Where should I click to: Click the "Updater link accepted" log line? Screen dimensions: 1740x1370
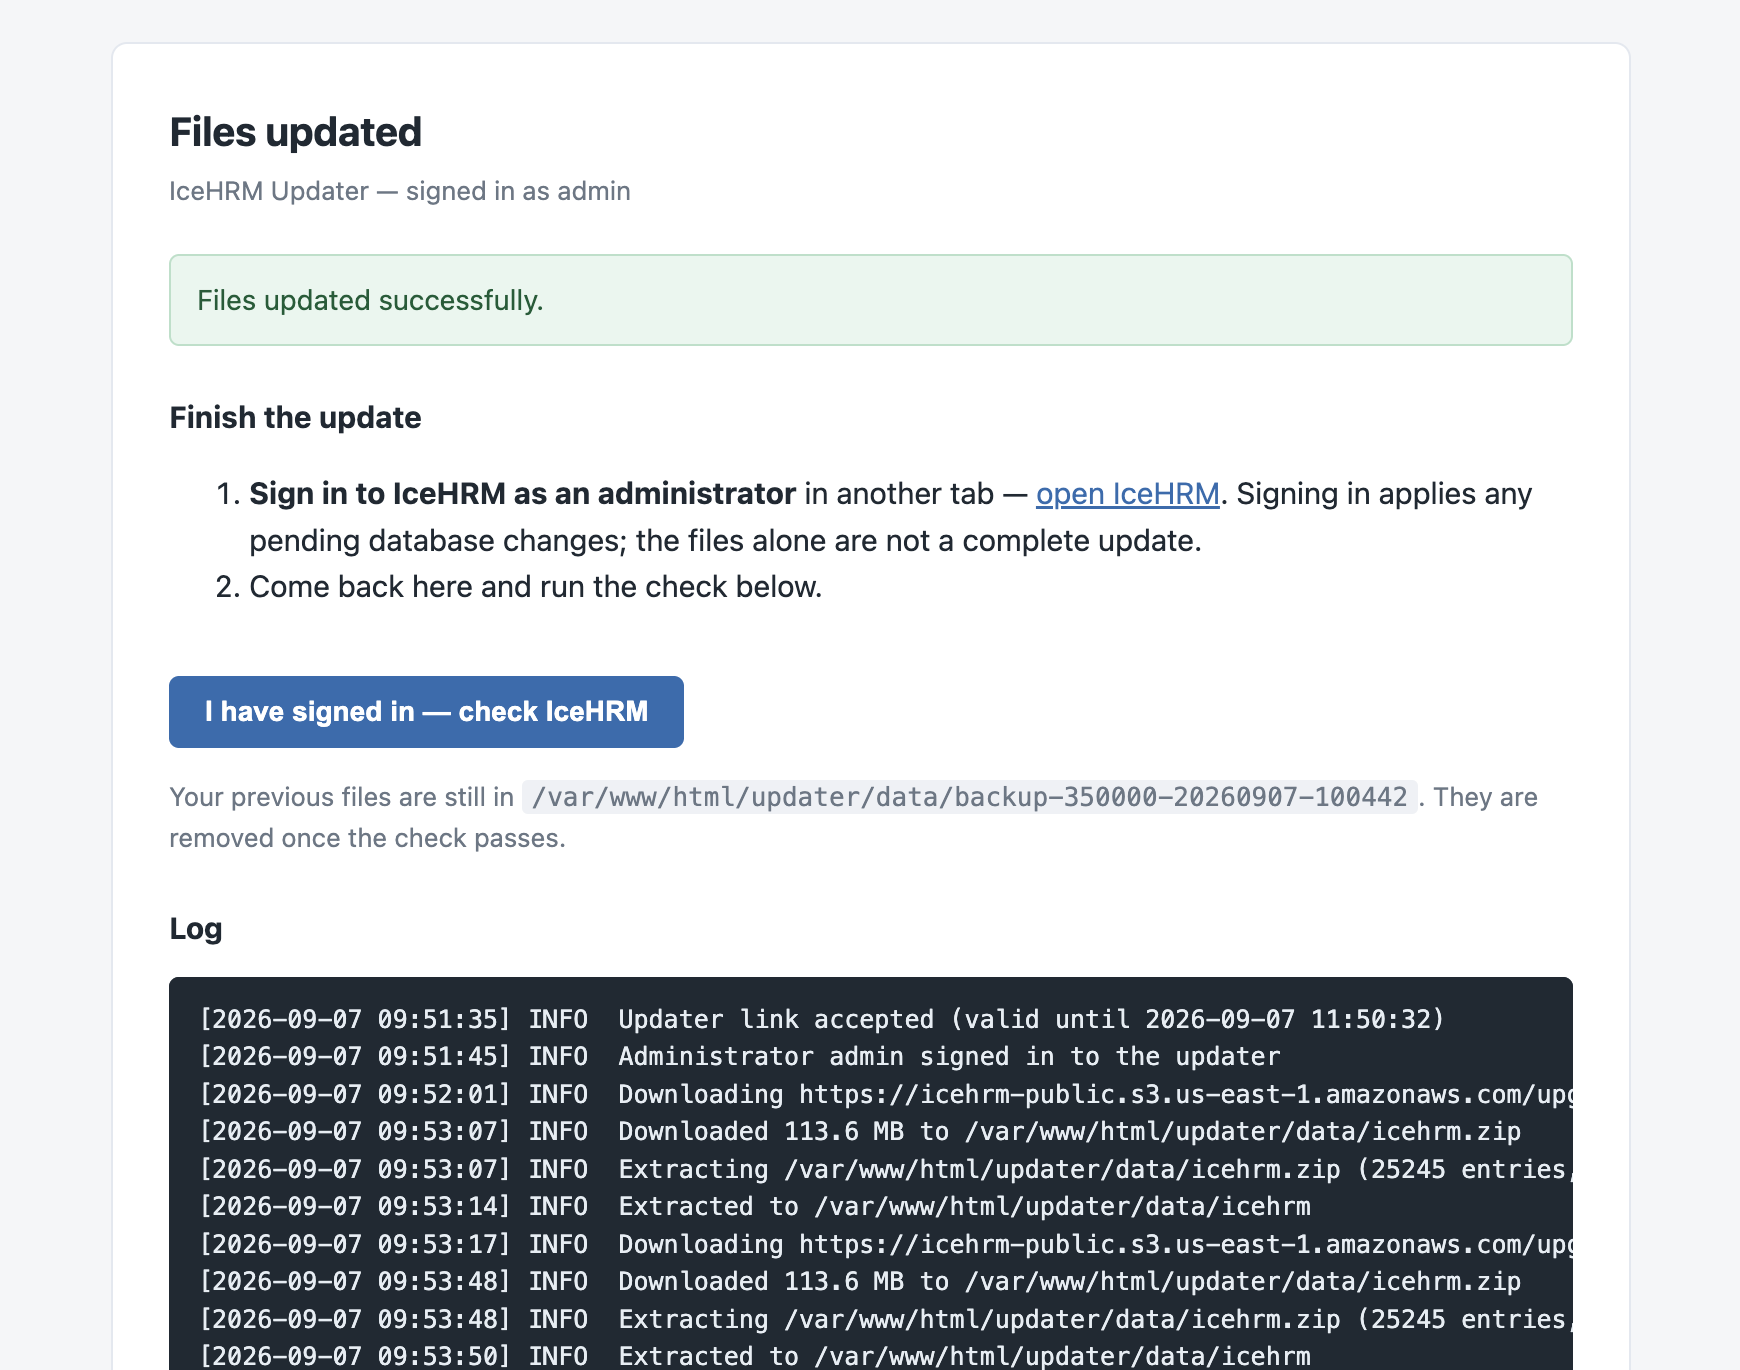click(822, 1019)
